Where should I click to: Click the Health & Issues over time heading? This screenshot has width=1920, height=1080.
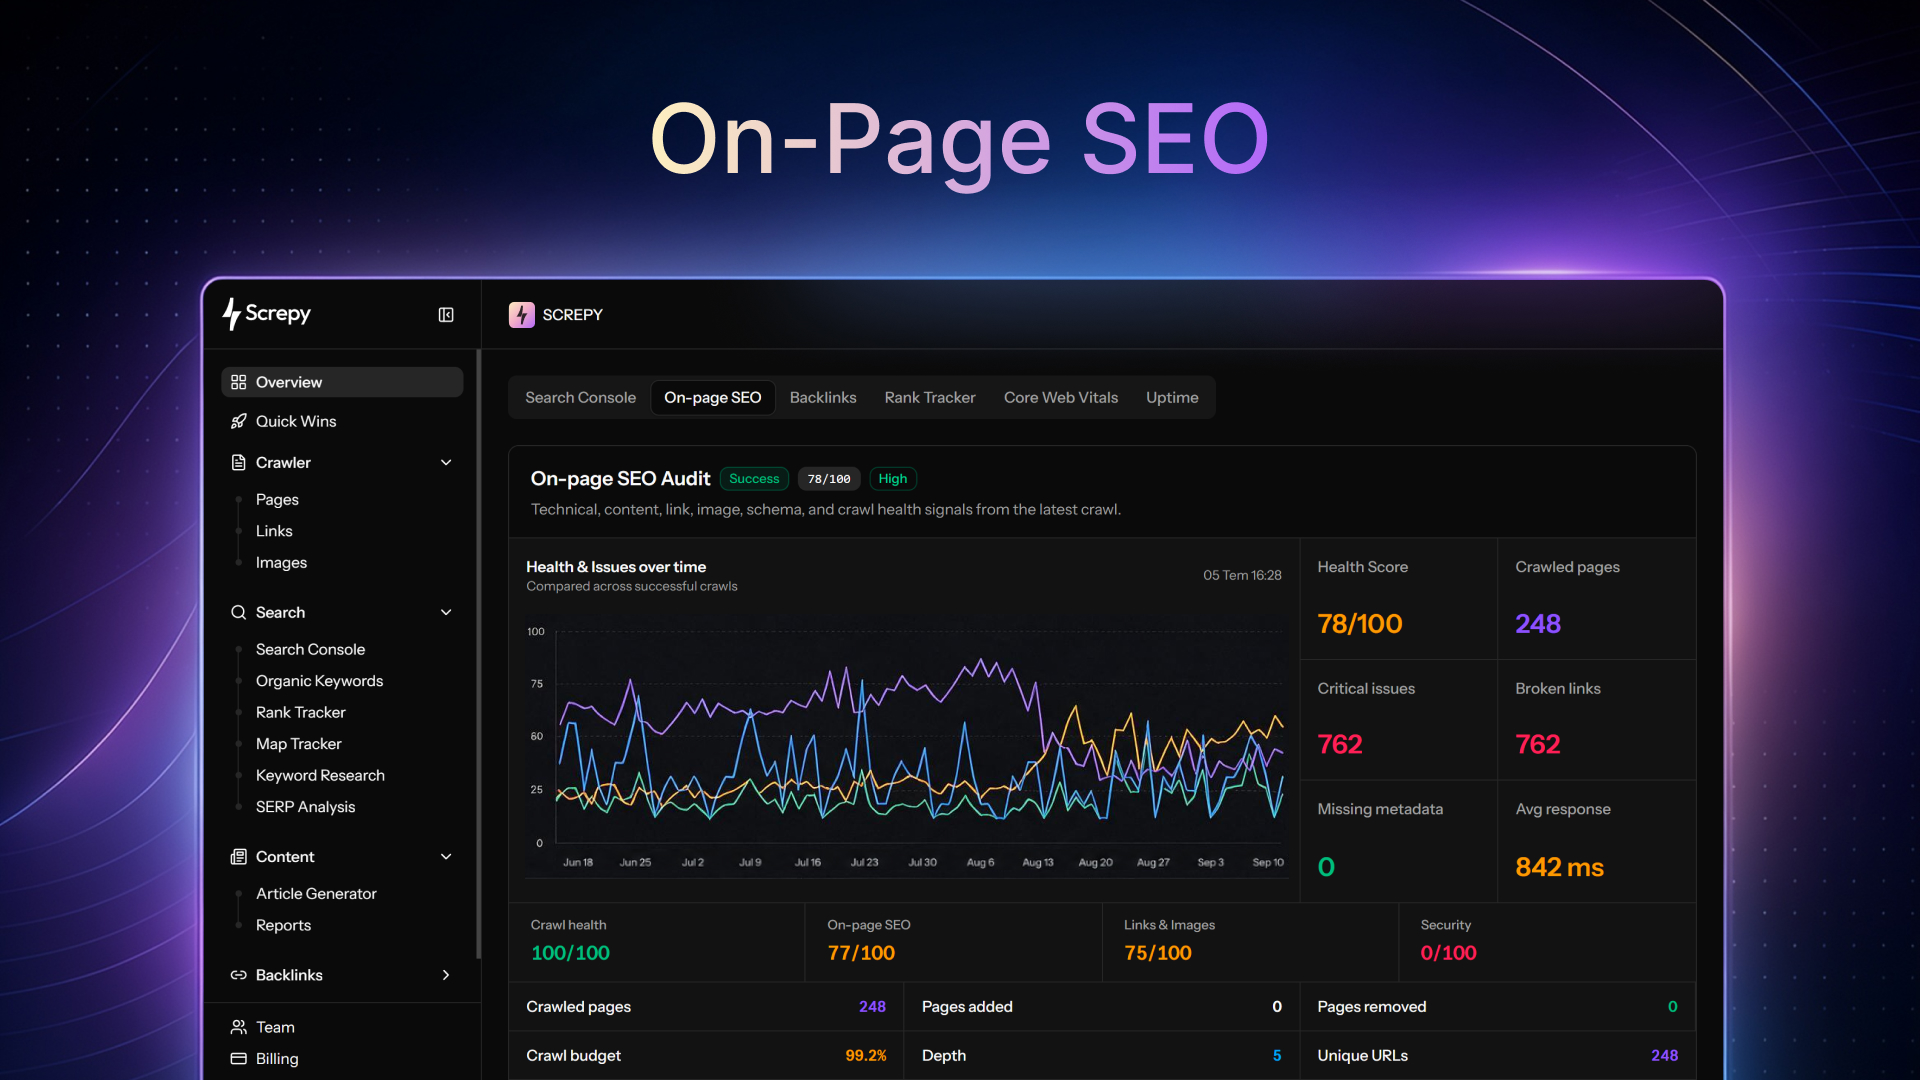(616, 567)
